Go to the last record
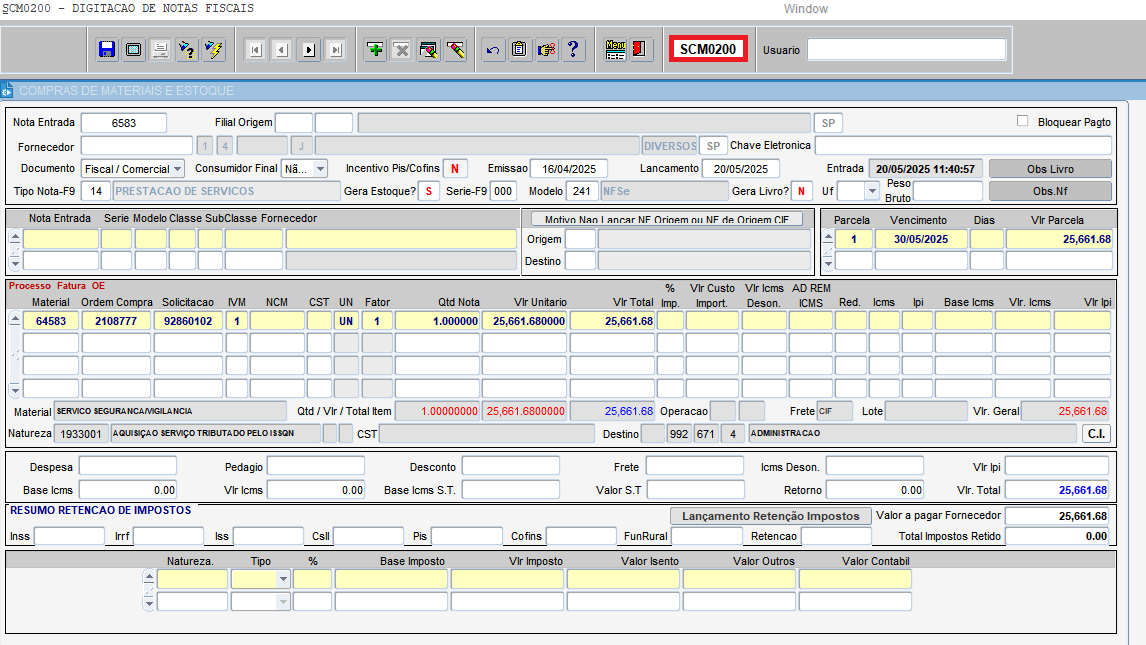 336,50
